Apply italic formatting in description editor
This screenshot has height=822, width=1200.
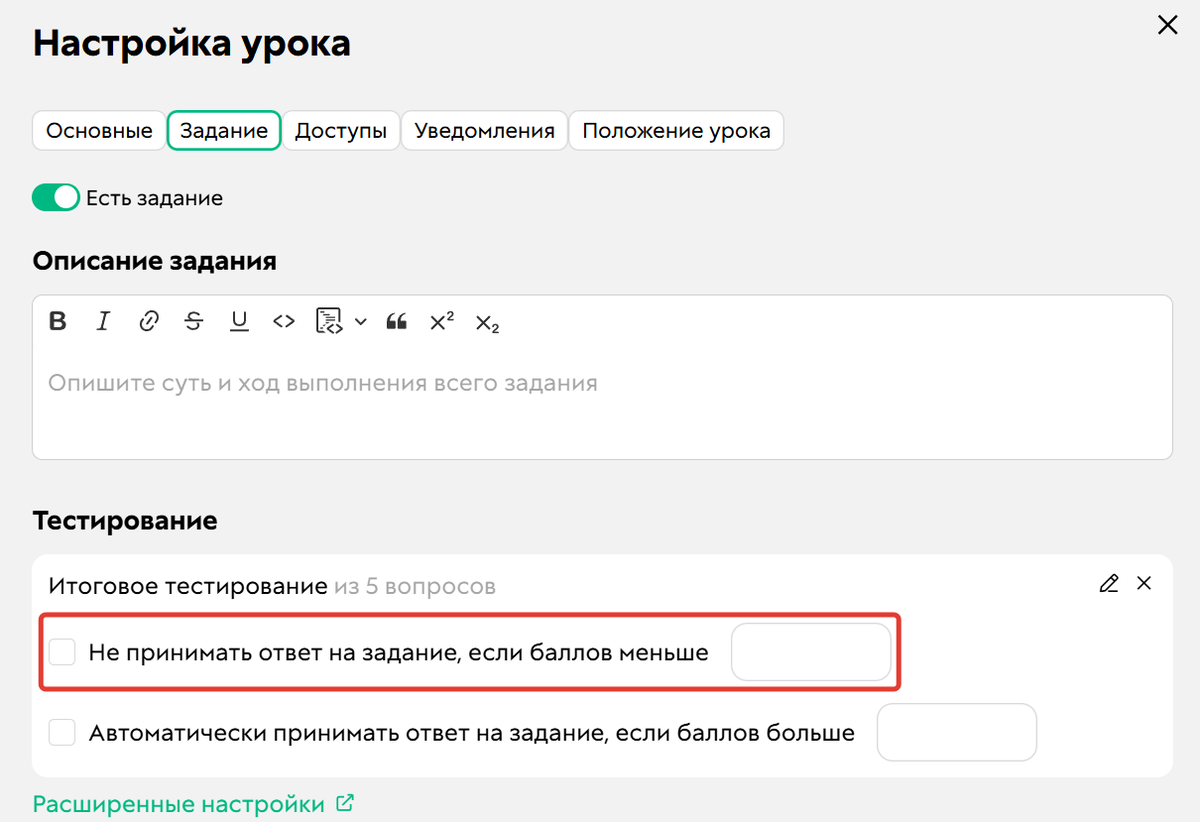click(x=103, y=321)
